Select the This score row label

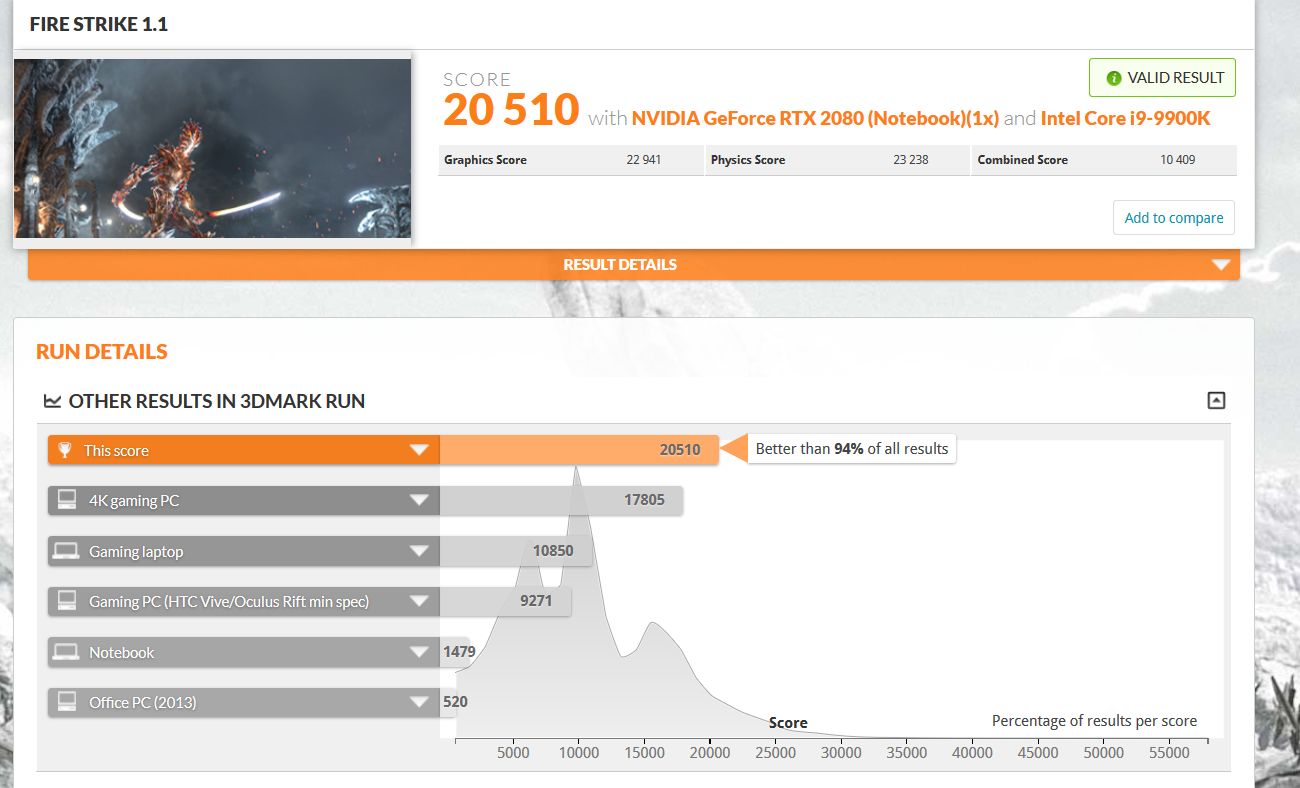point(116,451)
